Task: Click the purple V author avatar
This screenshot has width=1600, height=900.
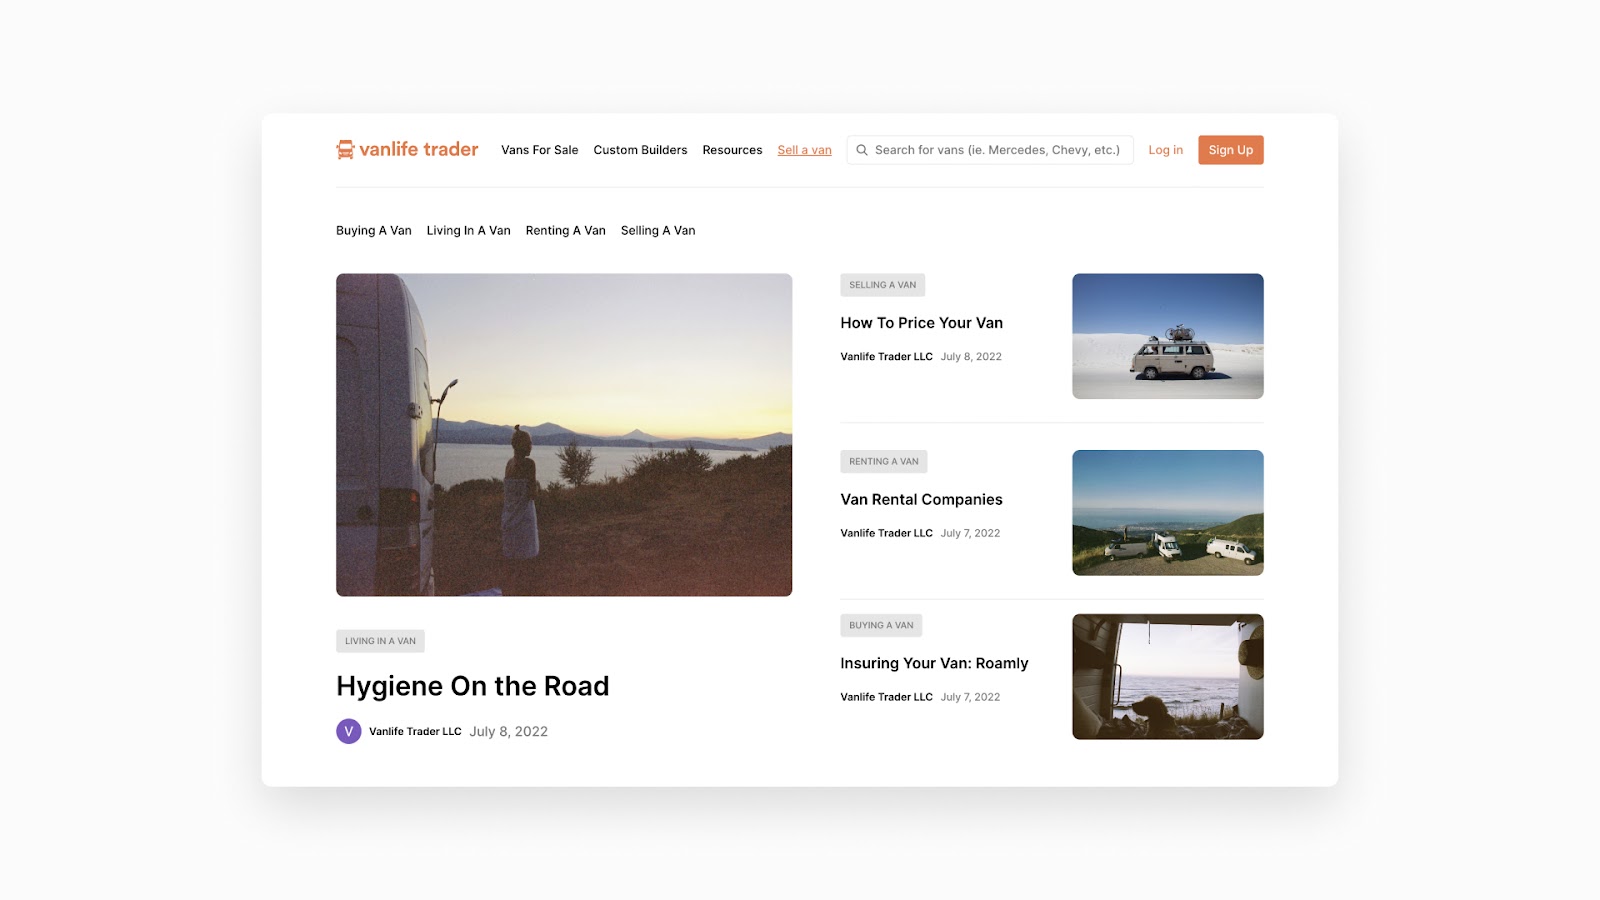Action: [x=349, y=731]
